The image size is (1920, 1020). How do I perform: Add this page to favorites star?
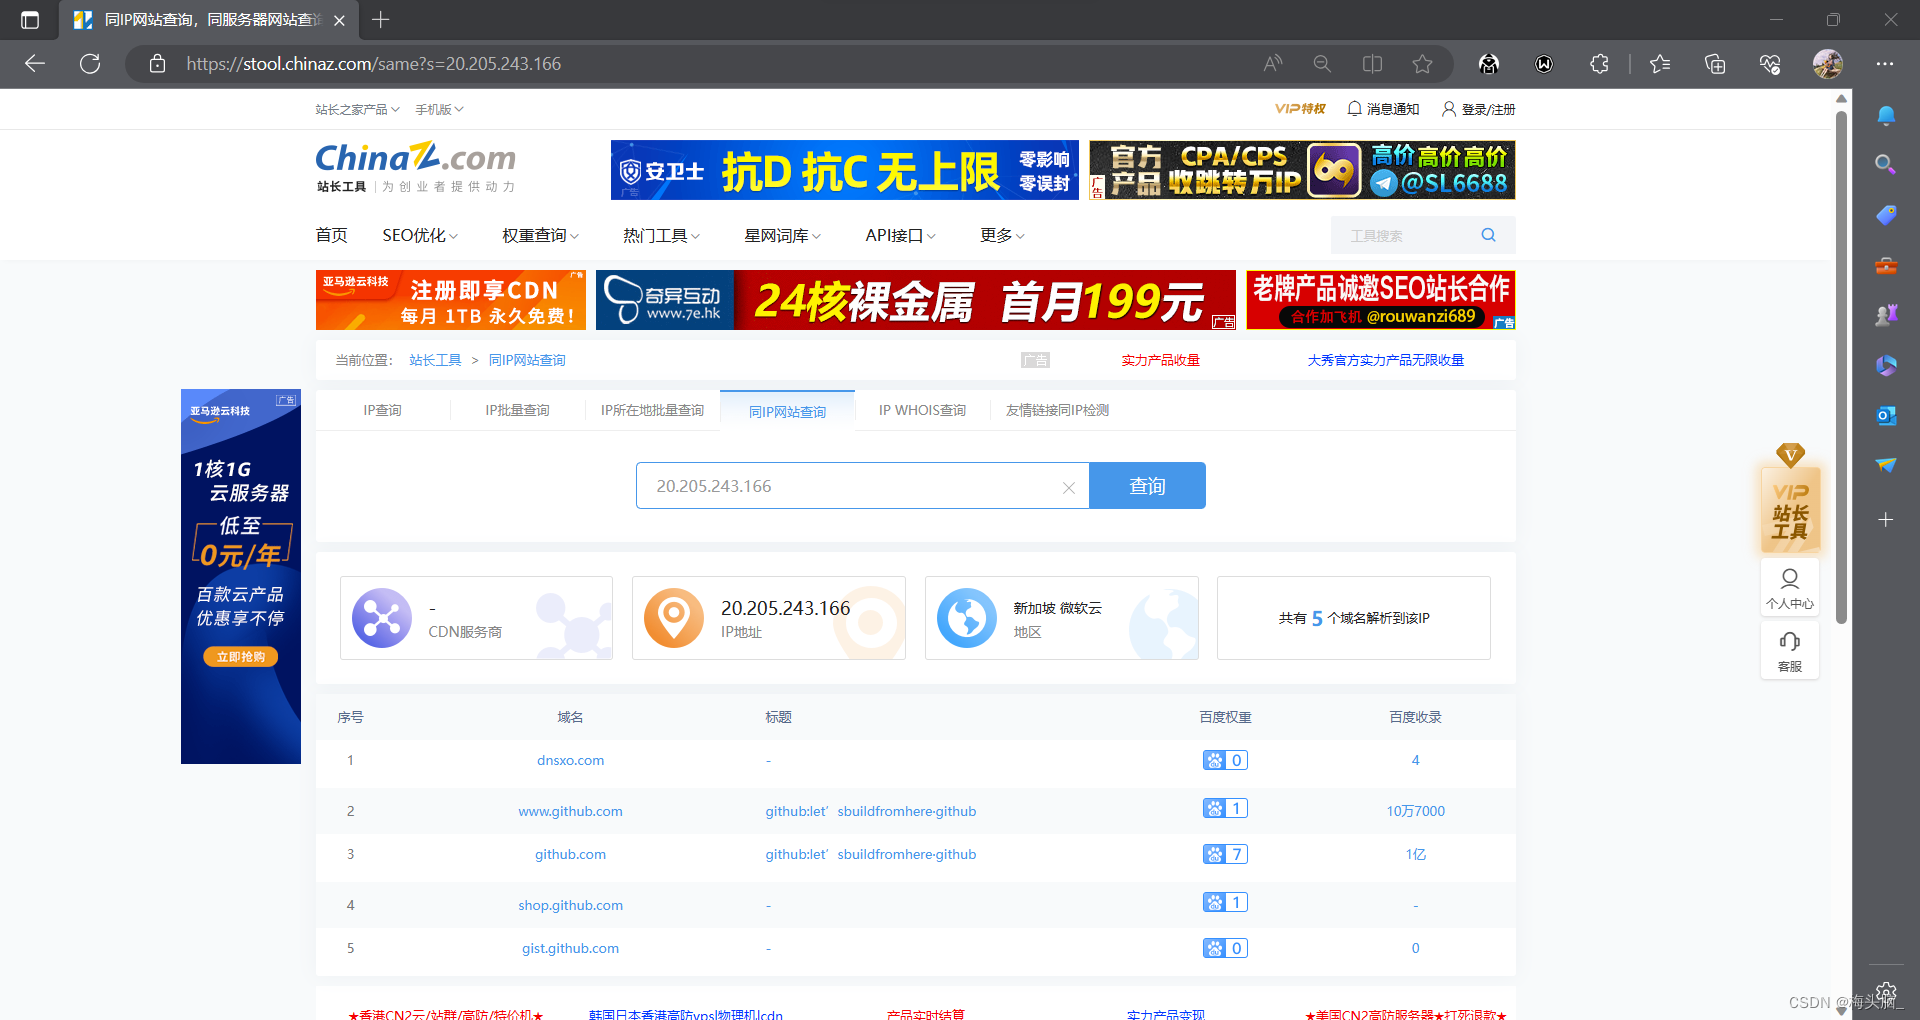coord(1422,64)
